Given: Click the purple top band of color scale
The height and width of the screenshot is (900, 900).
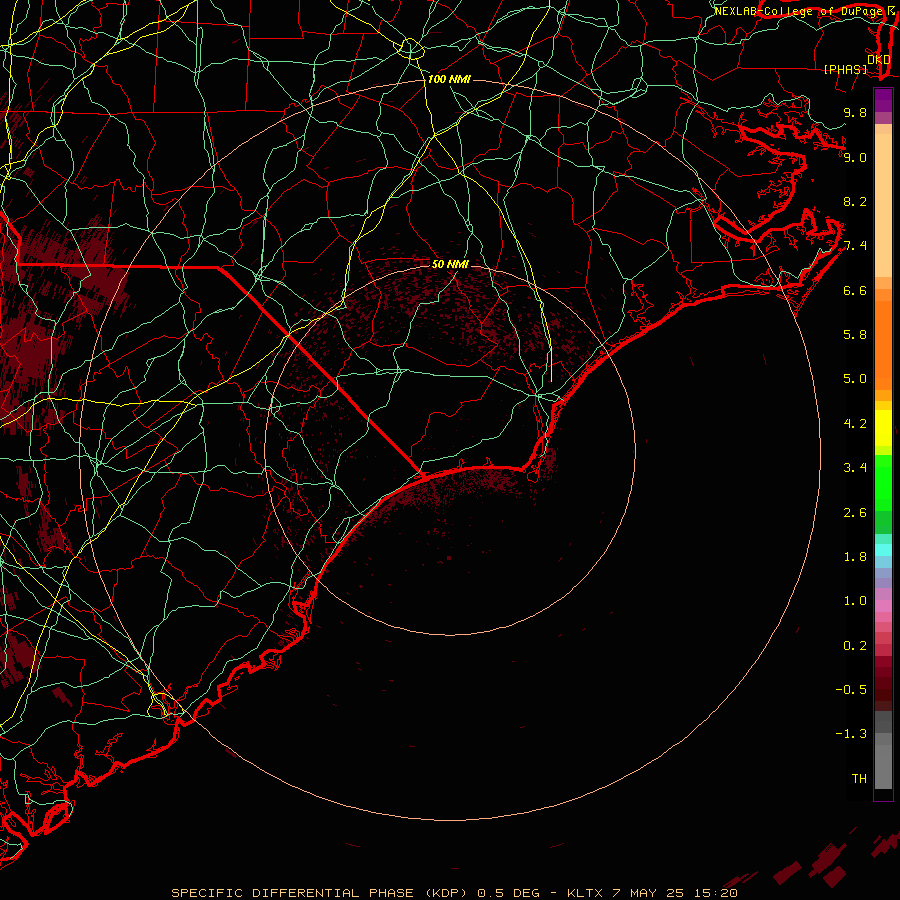Looking at the screenshot, I should [883, 101].
